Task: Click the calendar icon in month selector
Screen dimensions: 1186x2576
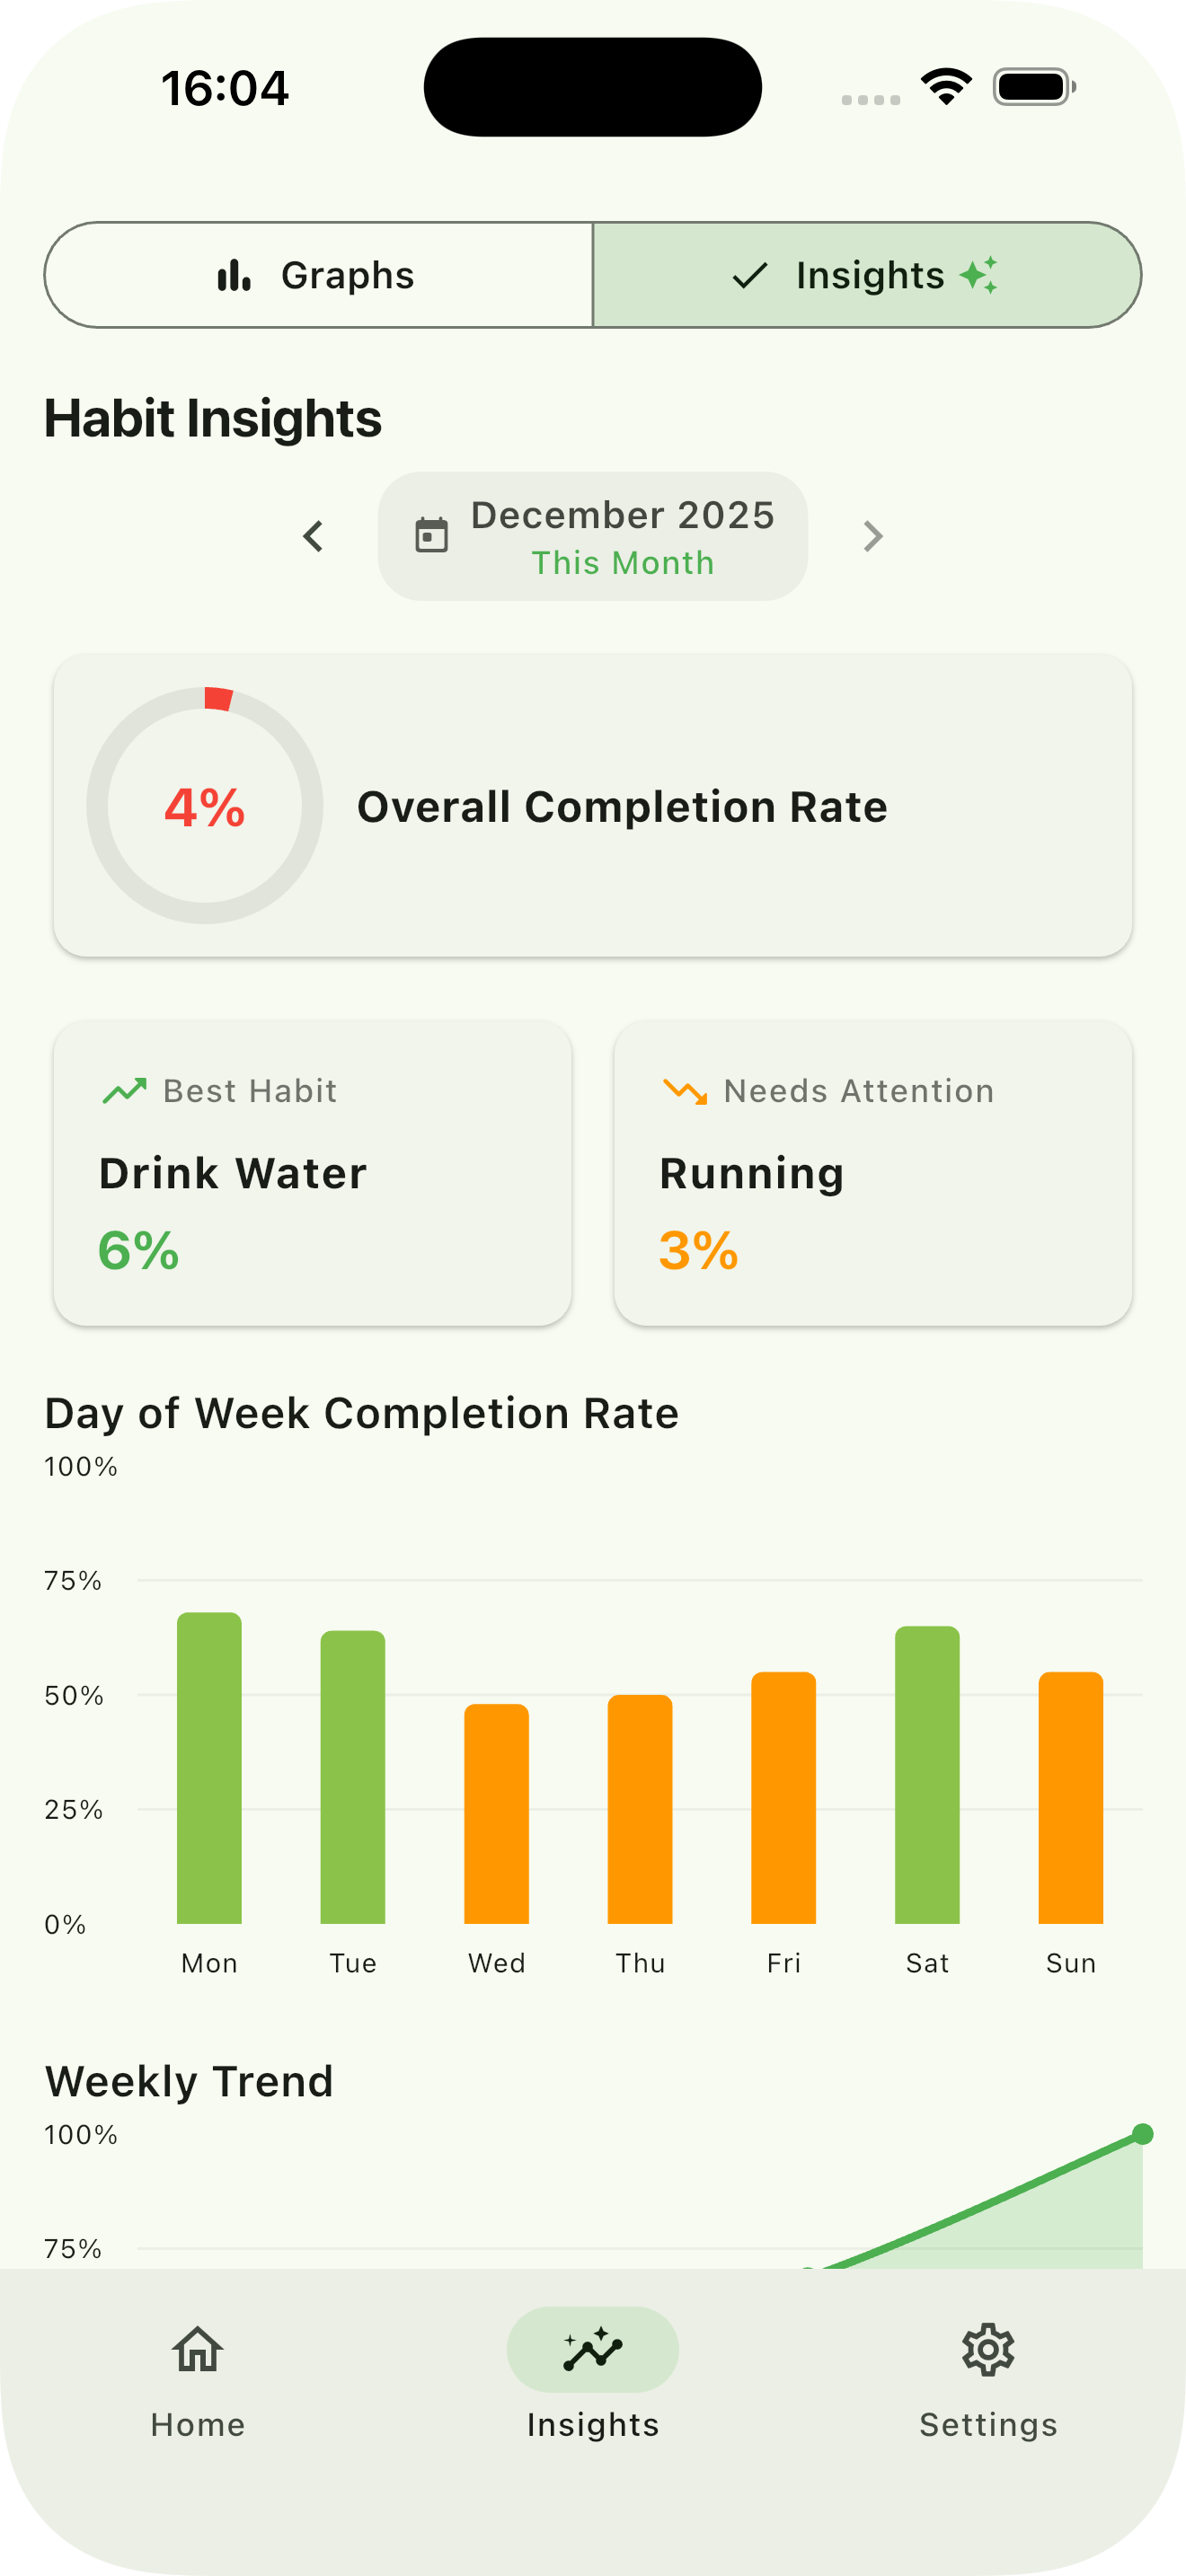Action: [x=431, y=536]
